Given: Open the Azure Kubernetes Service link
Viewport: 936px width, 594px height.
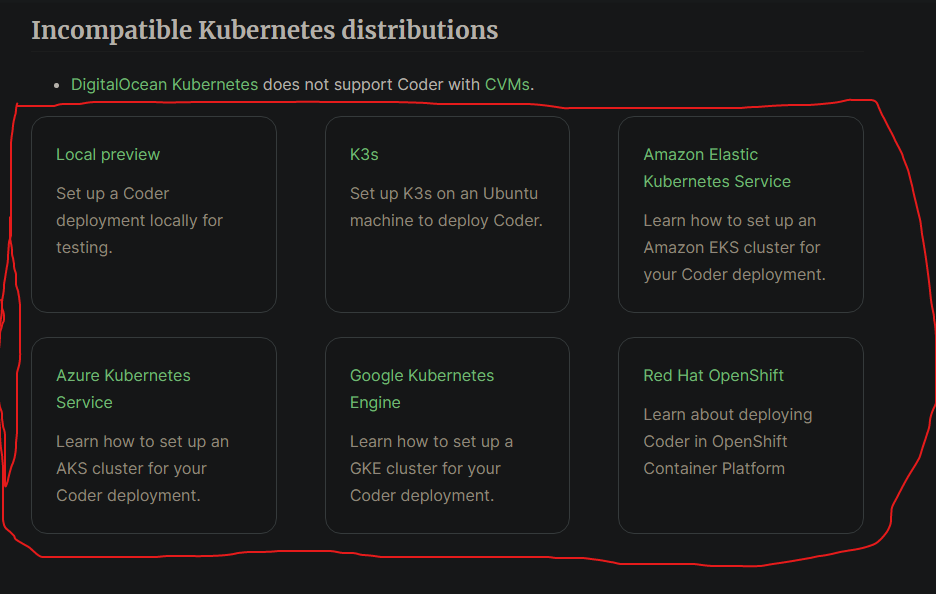Looking at the screenshot, I should click(123, 389).
